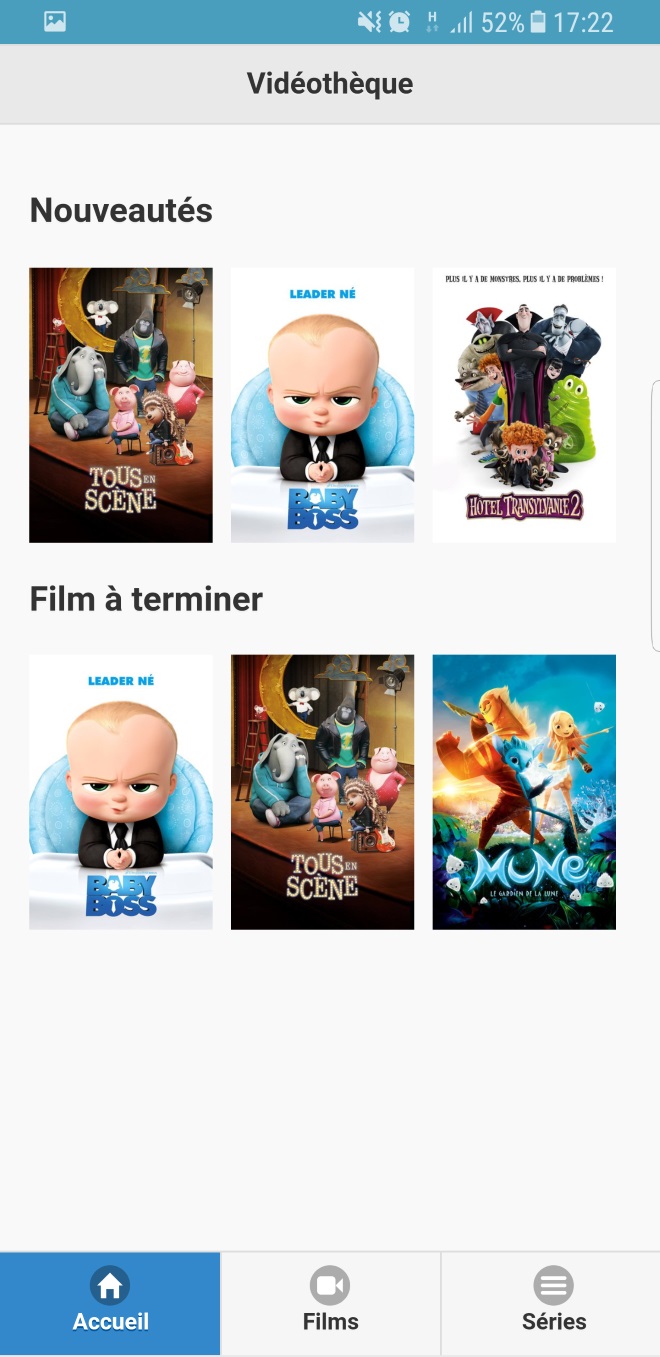Open the Mune movie poster
The width and height of the screenshot is (660, 1357).
[524, 792]
